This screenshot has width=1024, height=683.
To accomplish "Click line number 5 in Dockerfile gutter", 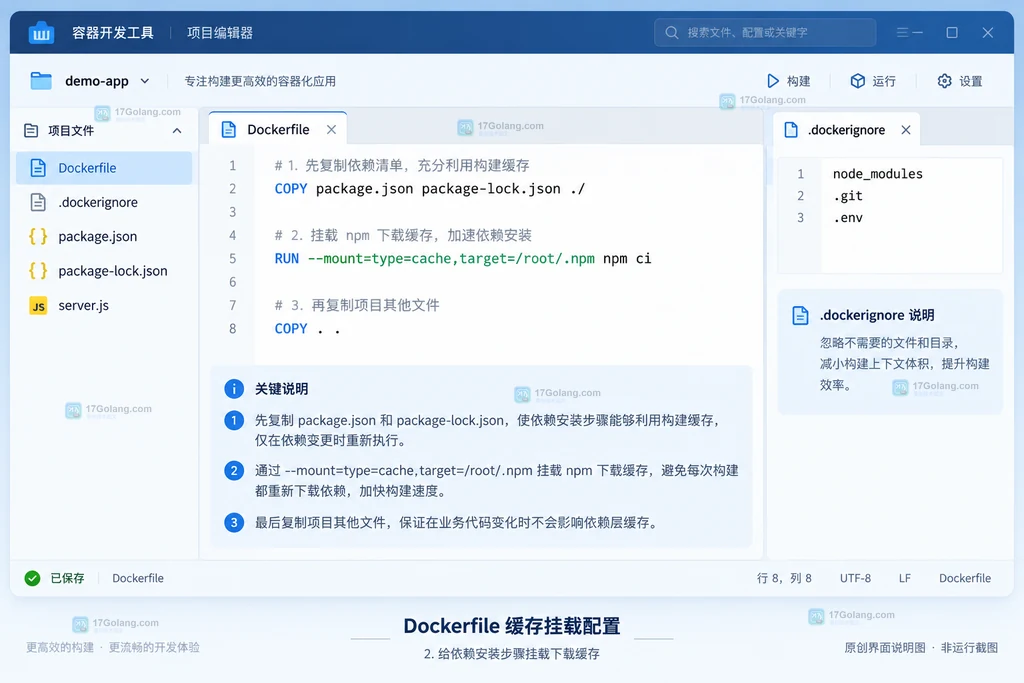I will [232, 259].
